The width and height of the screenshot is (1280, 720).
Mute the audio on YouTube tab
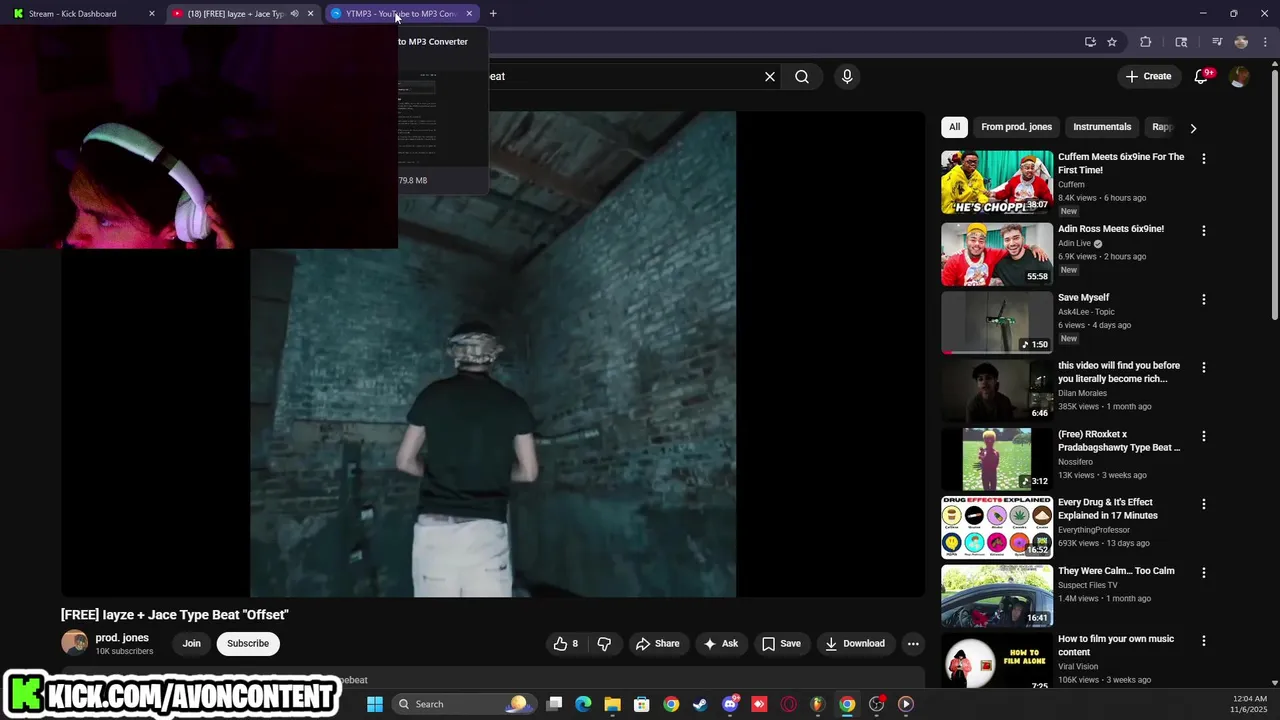tap(294, 14)
